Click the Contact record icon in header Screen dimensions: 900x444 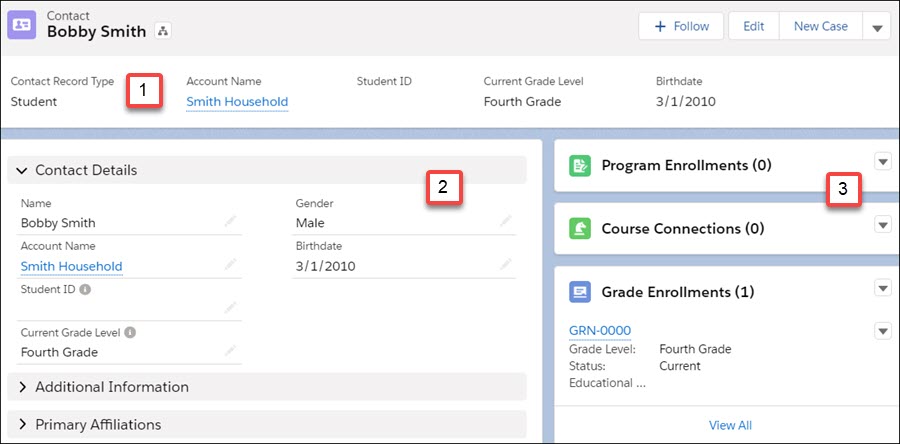(25, 25)
